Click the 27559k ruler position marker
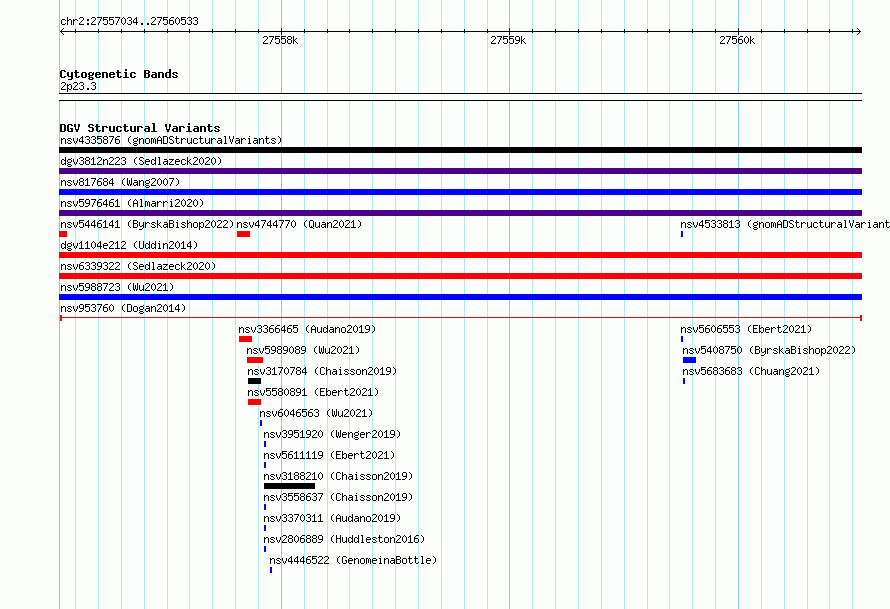Screen dimensions: 890x609 coord(508,40)
